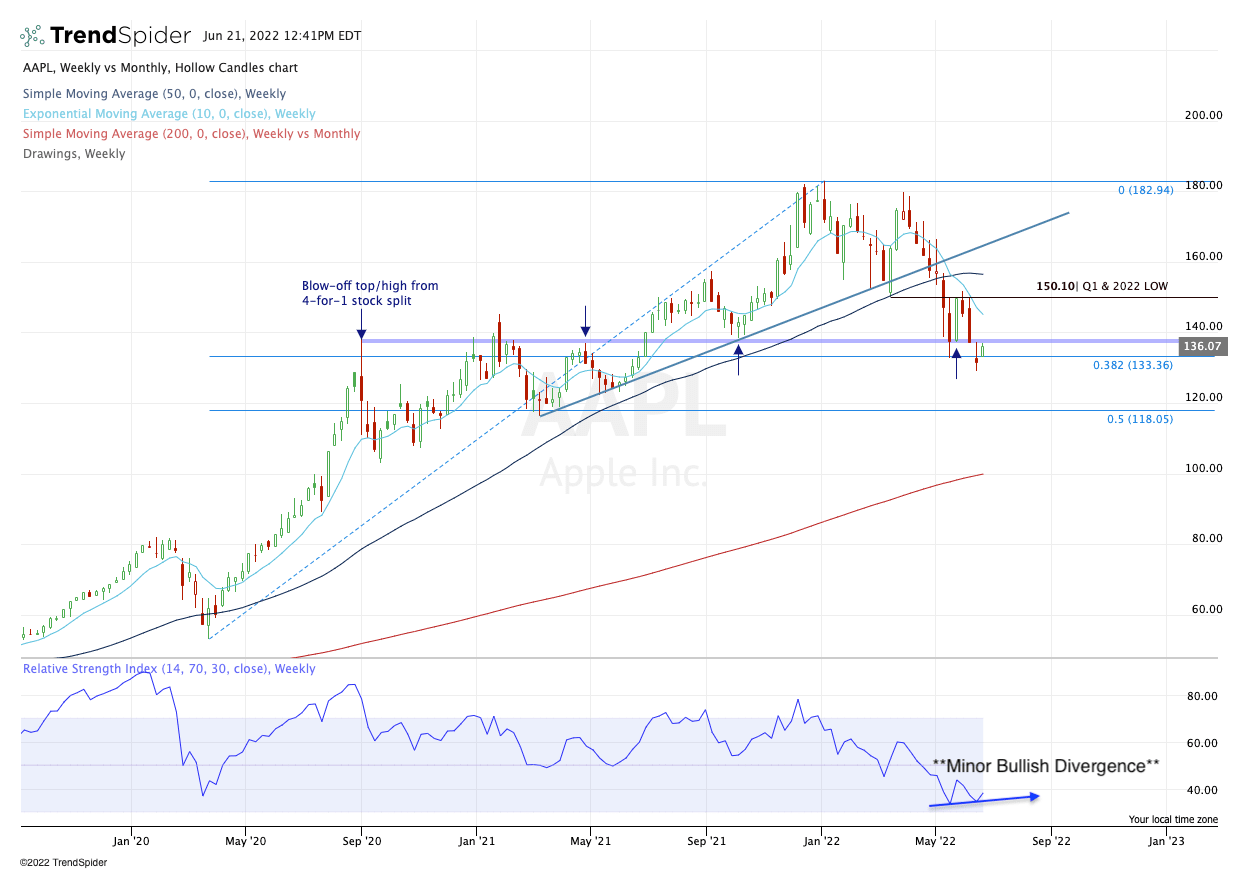Viewport: 1248px width, 872px height.
Task: Expand the AAPL symbol selector
Action: click(36, 67)
